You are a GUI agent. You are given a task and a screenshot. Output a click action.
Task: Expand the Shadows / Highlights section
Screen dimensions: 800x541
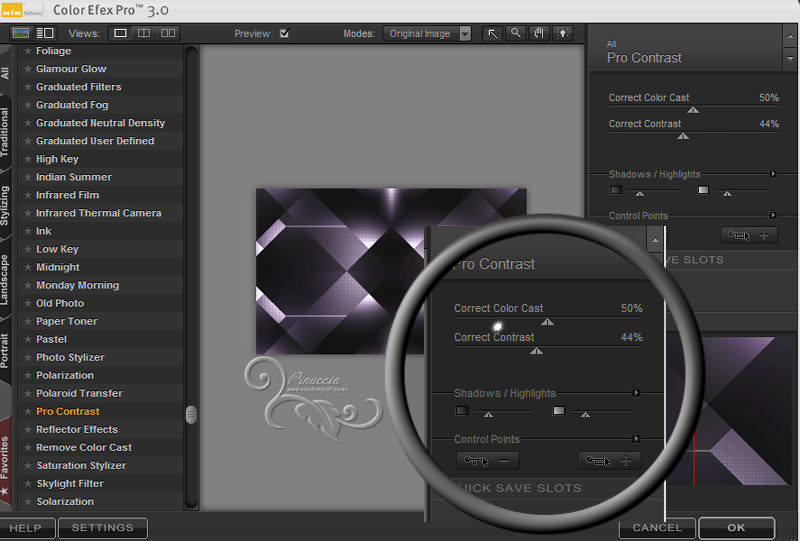click(x=773, y=174)
